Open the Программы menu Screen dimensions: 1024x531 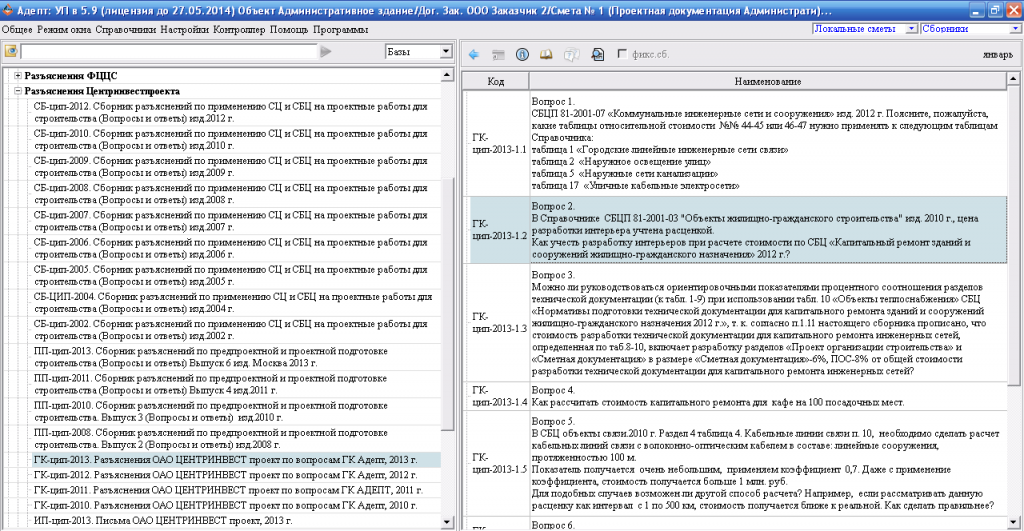pos(340,29)
